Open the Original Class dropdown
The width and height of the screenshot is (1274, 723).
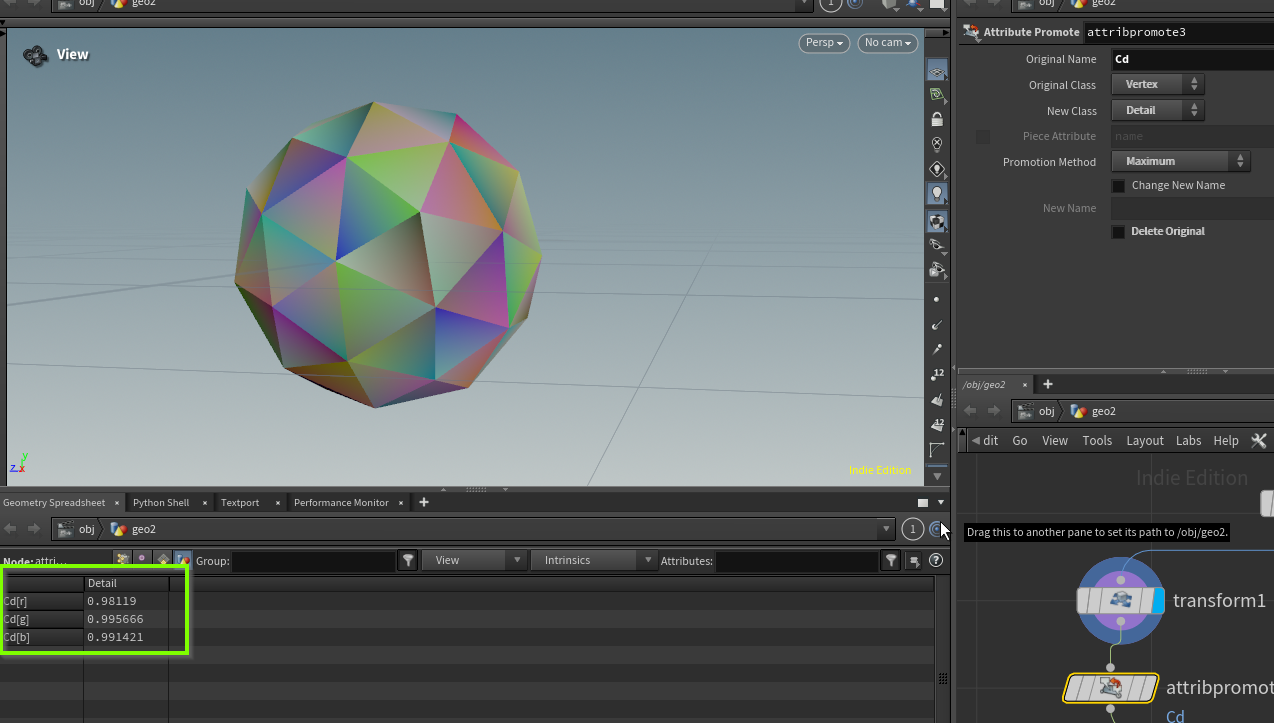point(1157,85)
